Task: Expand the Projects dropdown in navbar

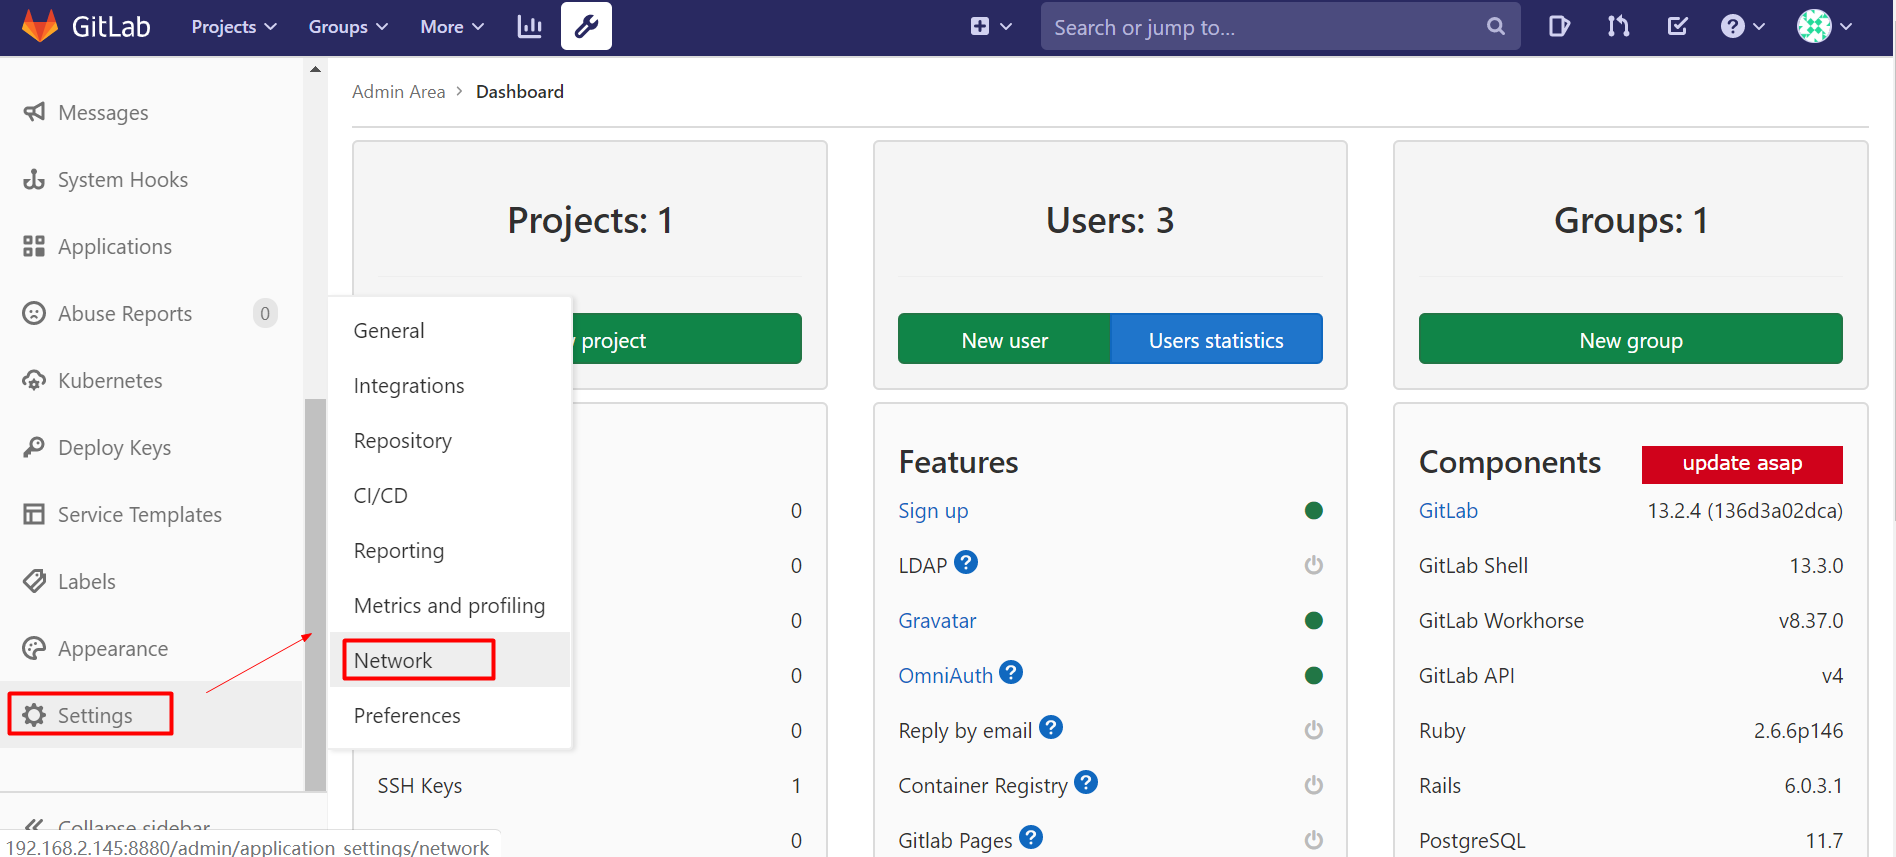Action: point(234,27)
